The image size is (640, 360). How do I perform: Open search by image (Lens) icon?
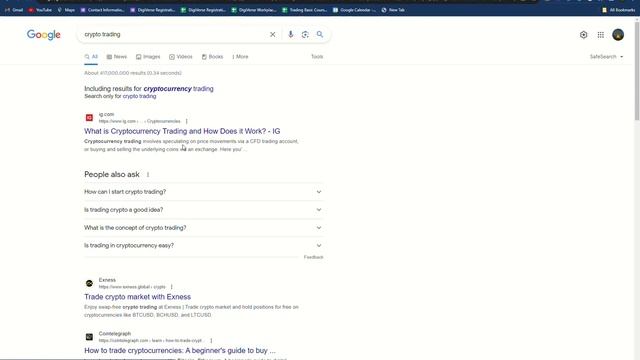[305, 35]
